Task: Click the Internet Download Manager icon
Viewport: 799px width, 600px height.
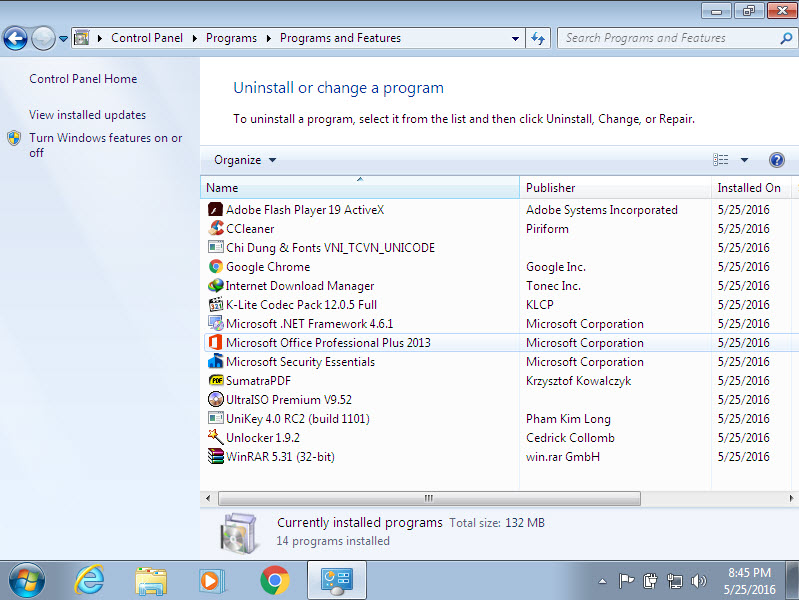Action: (216, 285)
